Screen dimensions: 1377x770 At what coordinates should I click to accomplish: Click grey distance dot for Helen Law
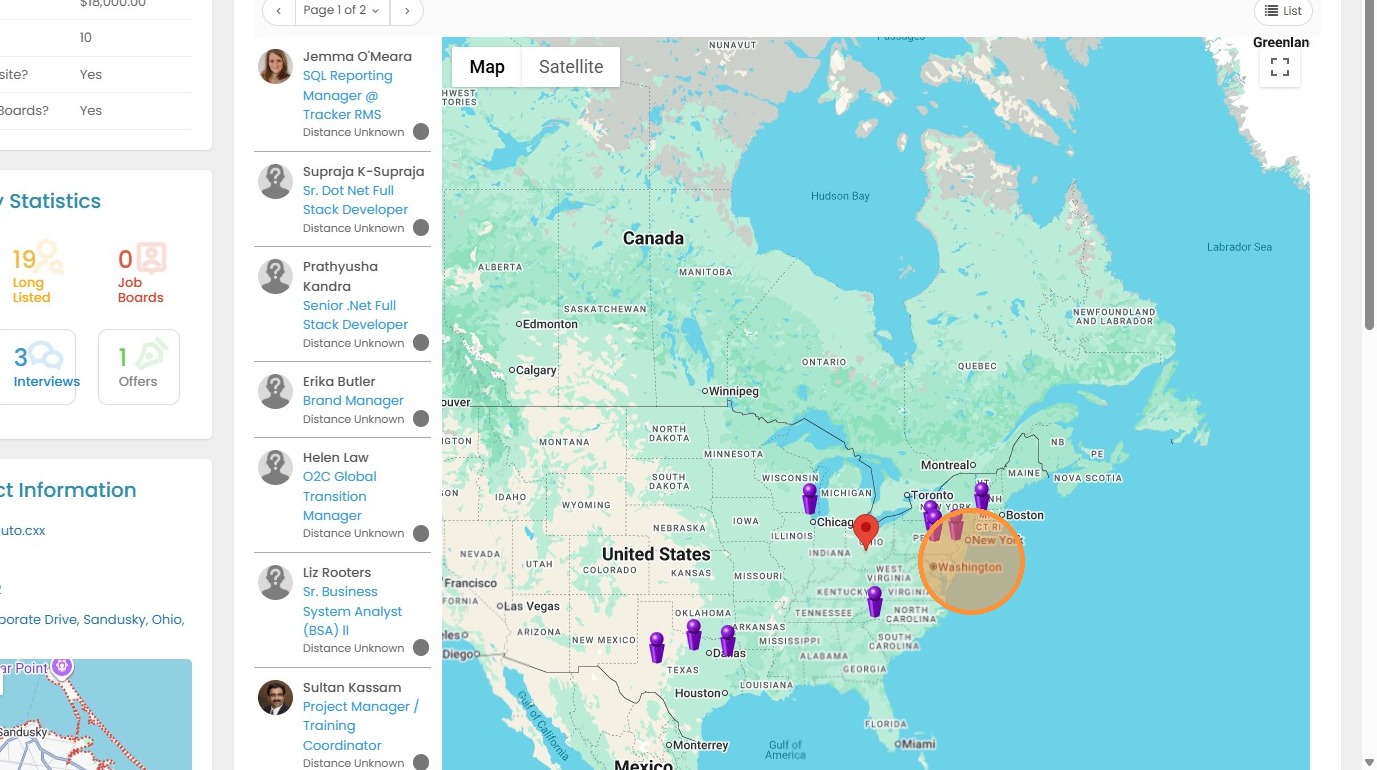coord(421,533)
